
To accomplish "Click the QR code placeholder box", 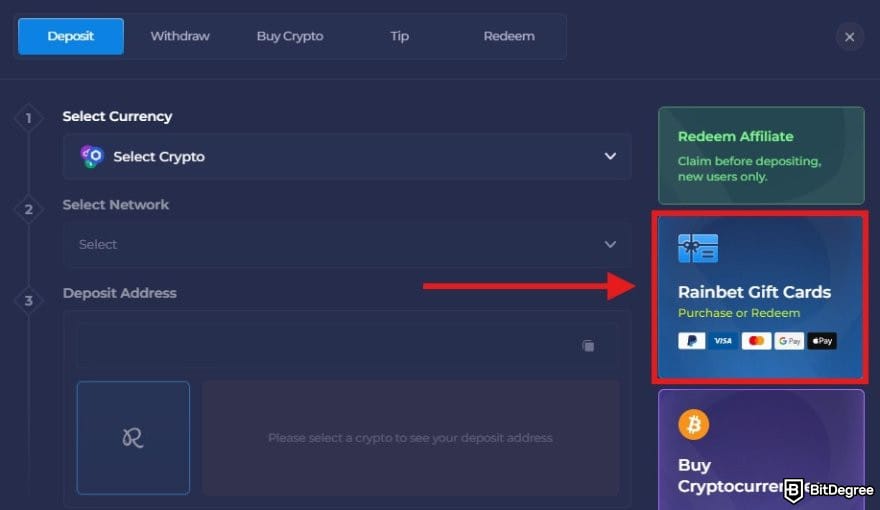I will (133, 438).
